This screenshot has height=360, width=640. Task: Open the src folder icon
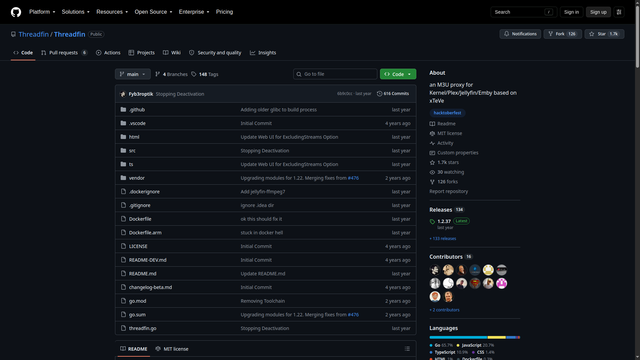(x=123, y=150)
